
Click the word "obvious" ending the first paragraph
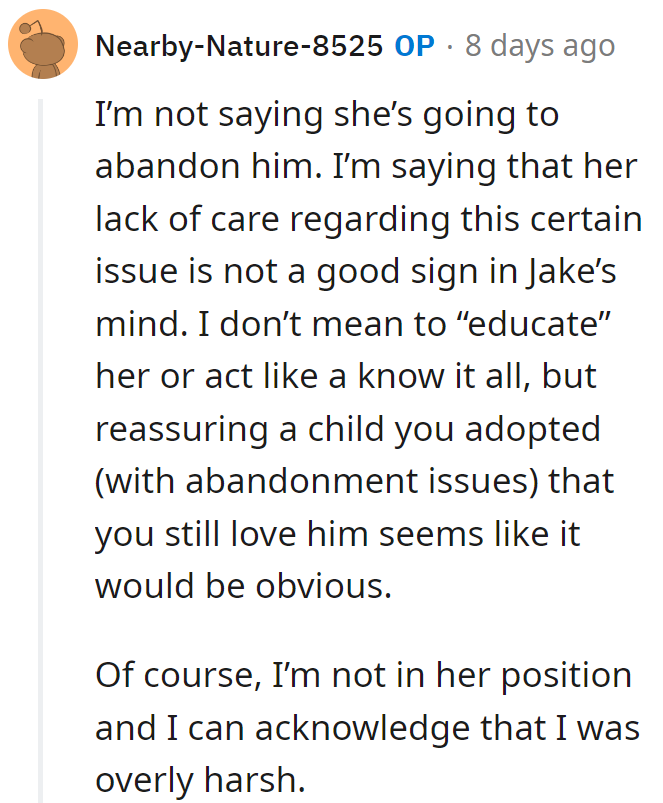pyautogui.click(x=334, y=585)
